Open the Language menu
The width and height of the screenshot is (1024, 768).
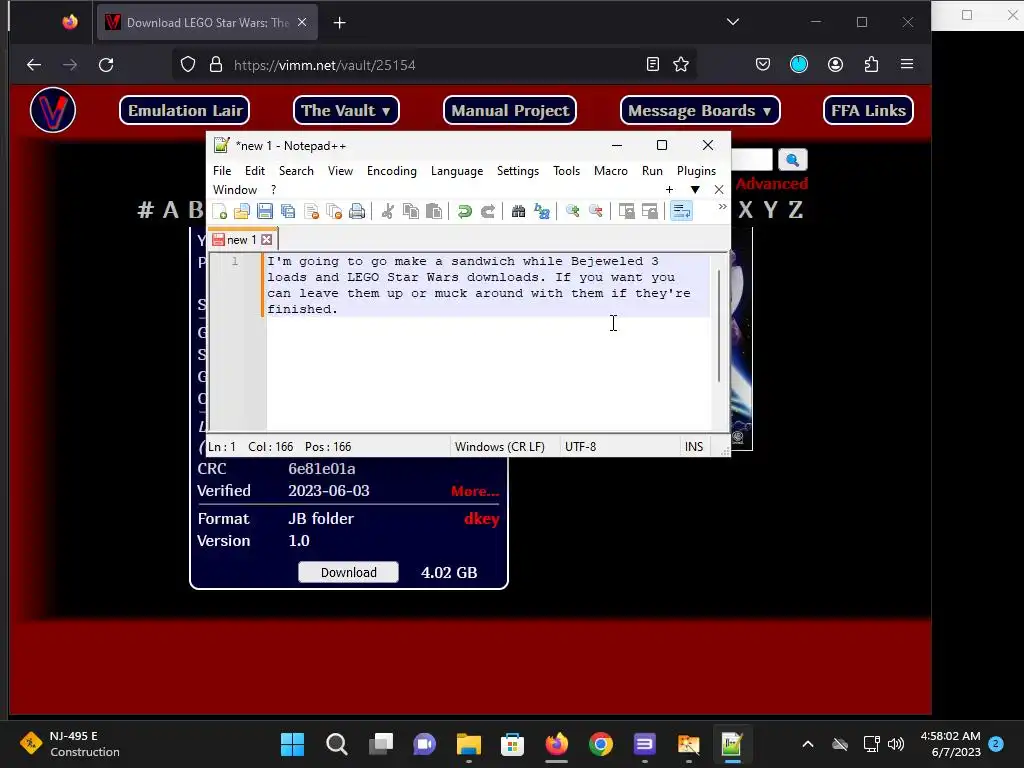[456, 171]
